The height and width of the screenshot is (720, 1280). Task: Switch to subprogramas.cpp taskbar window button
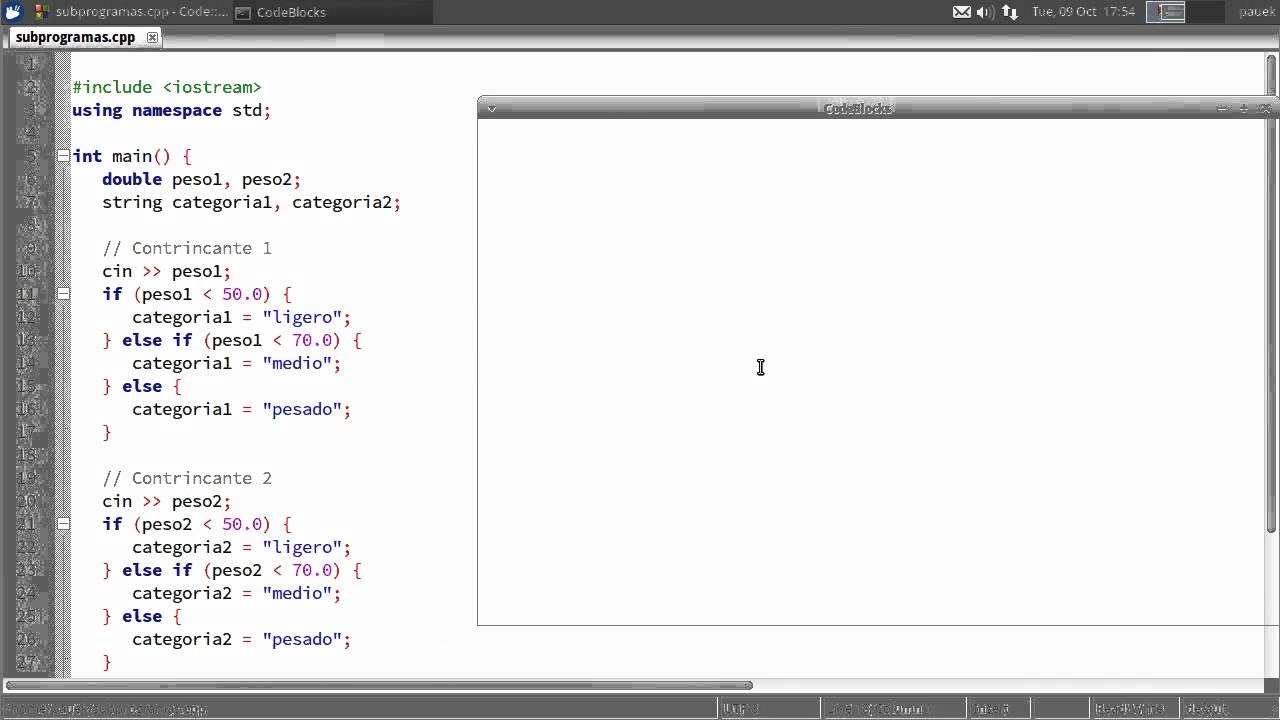[129, 12]
